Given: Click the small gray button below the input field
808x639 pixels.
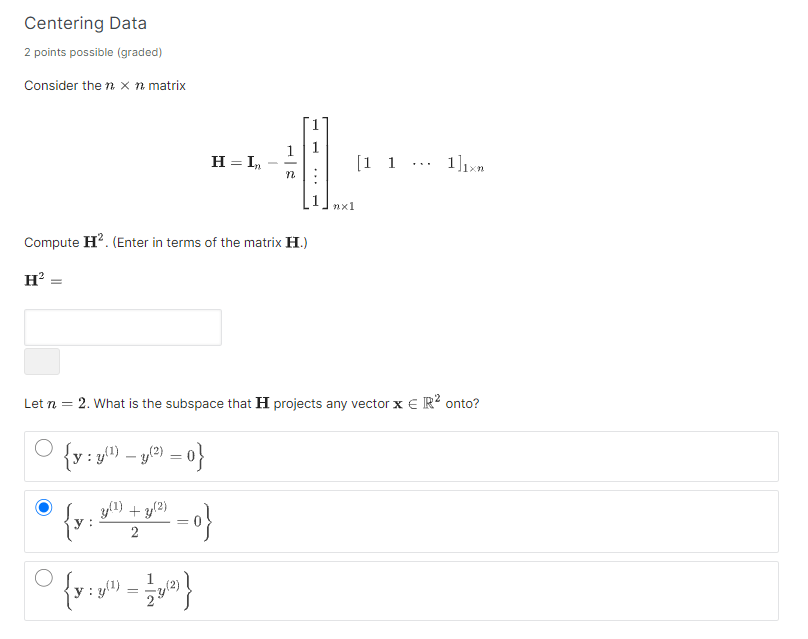Looking at the screenshot, I should pos(41,360).
